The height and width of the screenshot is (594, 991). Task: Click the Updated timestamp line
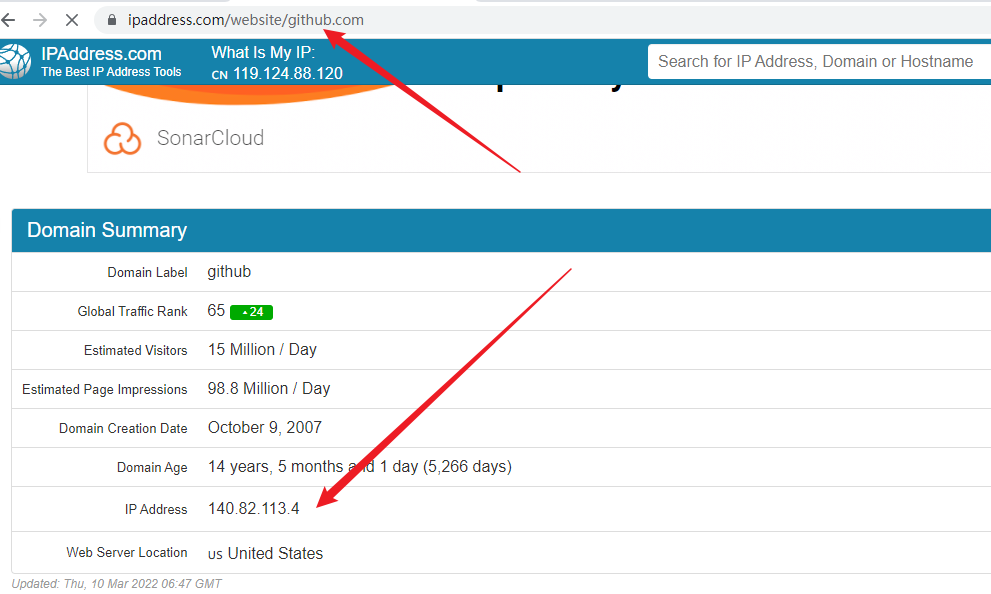coord(117,584)
